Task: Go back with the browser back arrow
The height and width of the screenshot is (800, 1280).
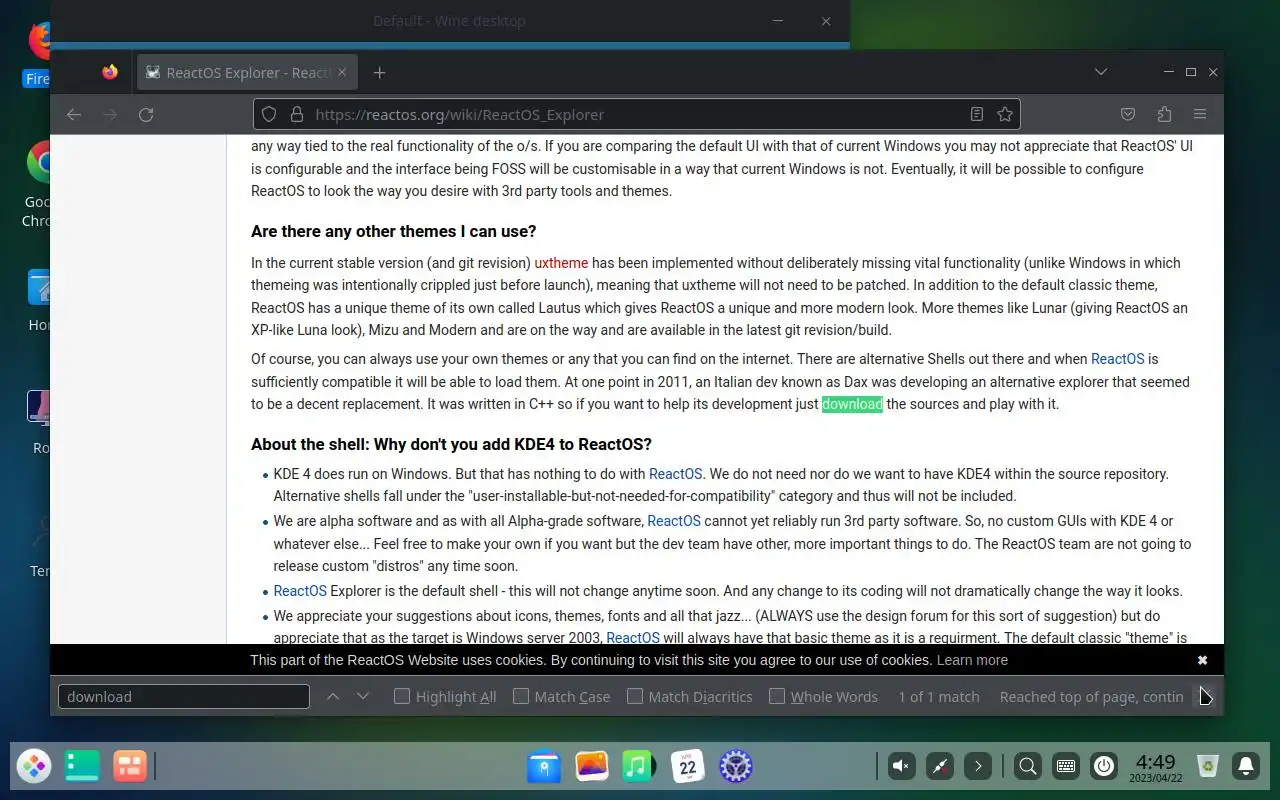Action: point(74,114)
